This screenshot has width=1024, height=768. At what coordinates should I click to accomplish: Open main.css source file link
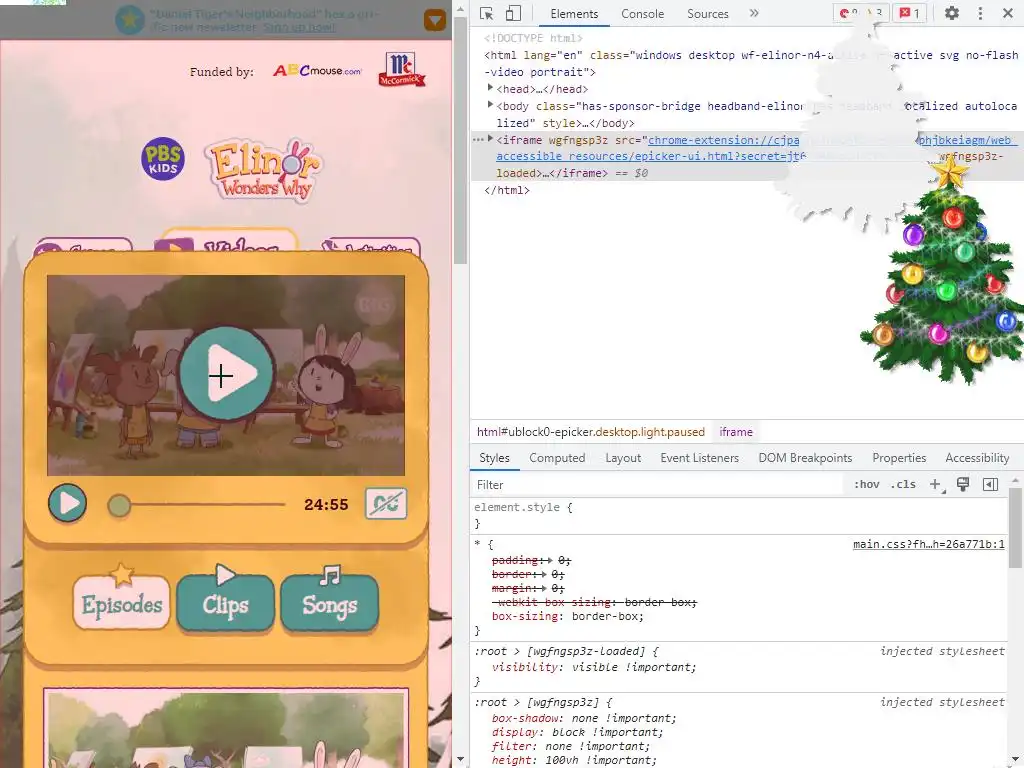click(929, 544)
